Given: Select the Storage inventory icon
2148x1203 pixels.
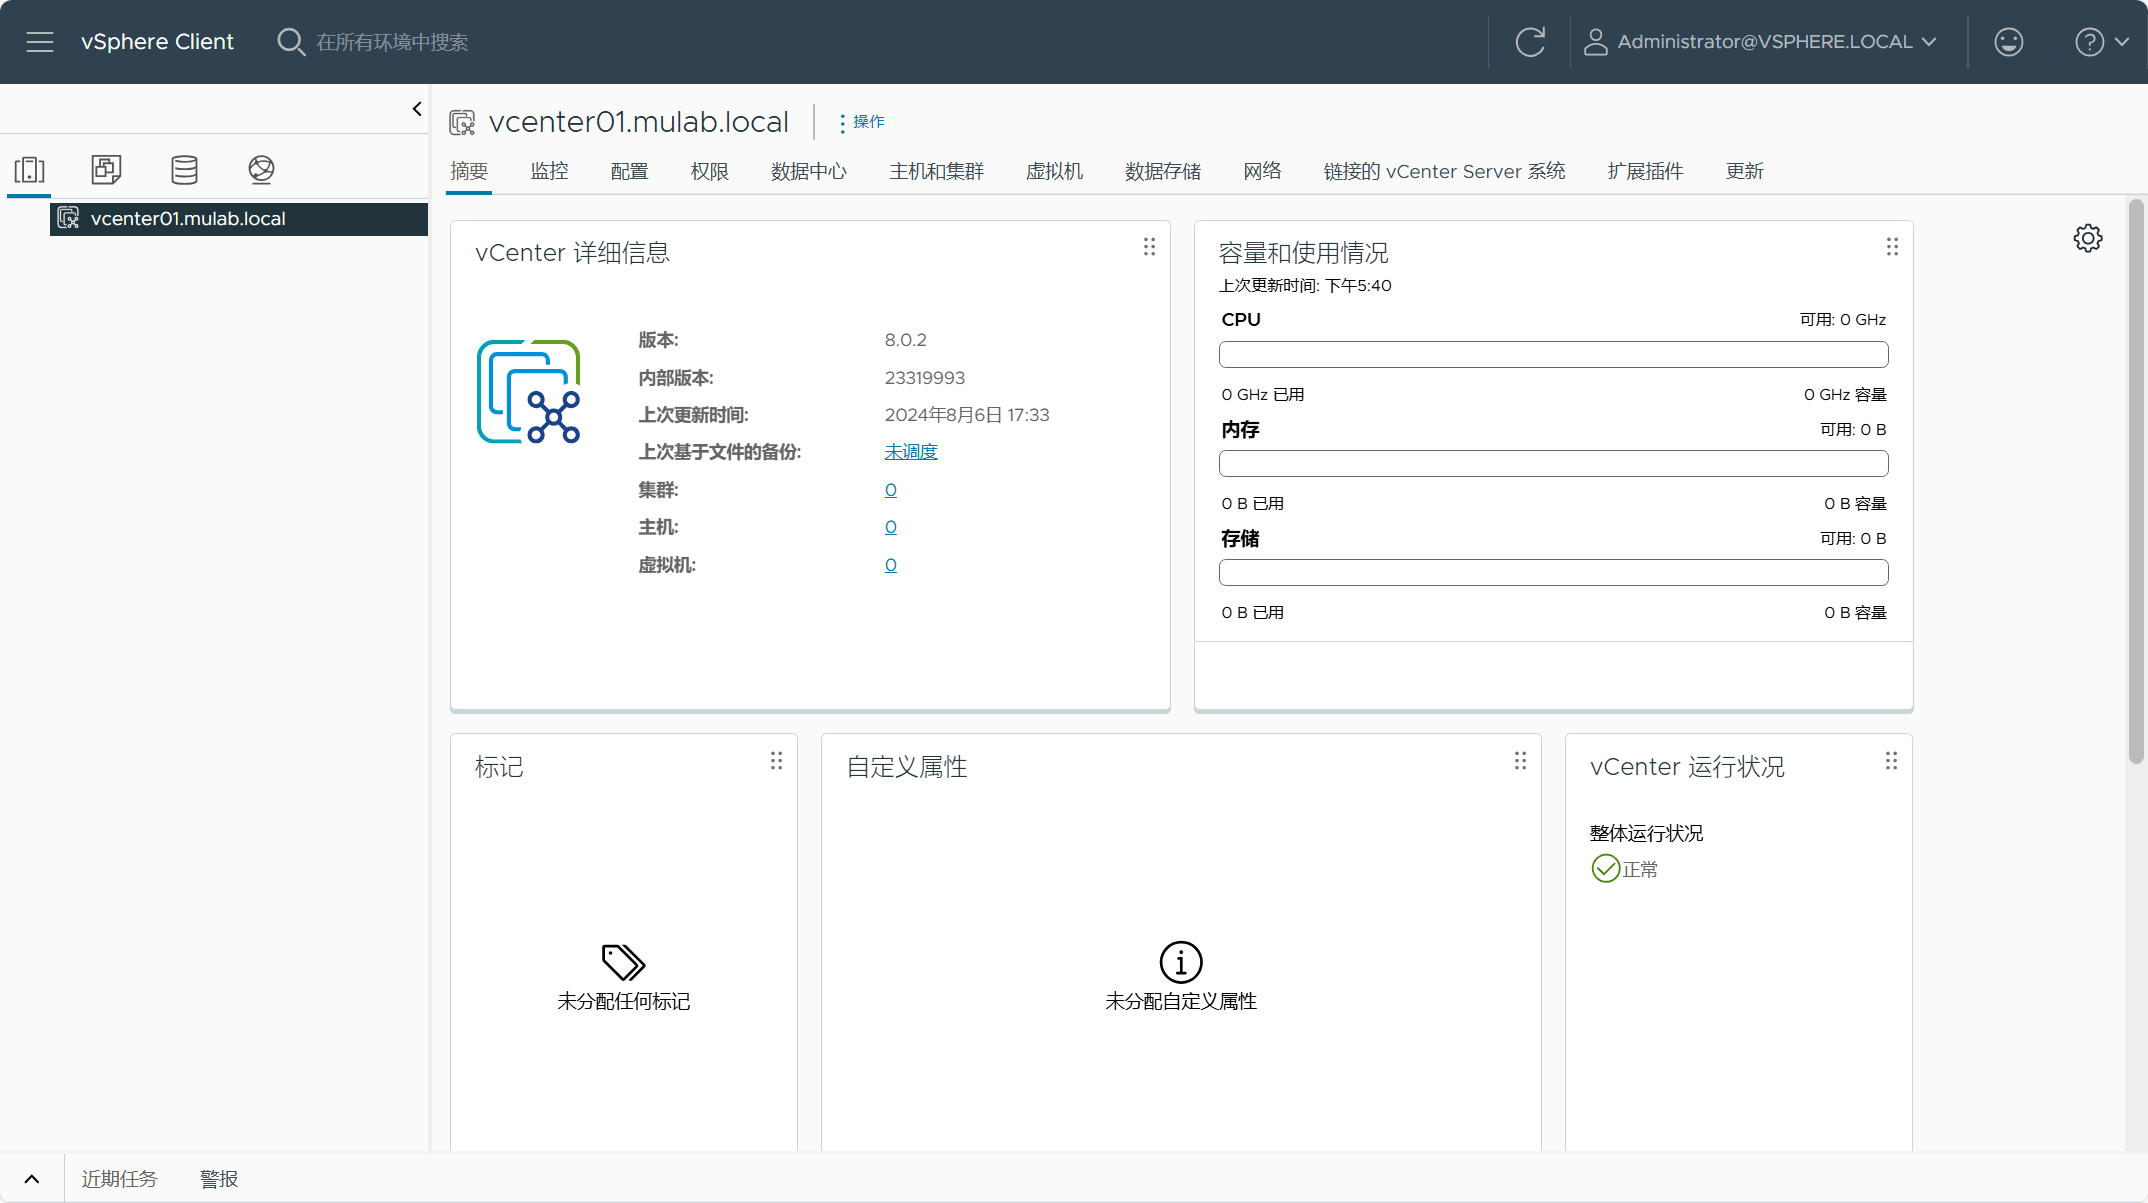Looking at the screenshot, I should 184,169.
